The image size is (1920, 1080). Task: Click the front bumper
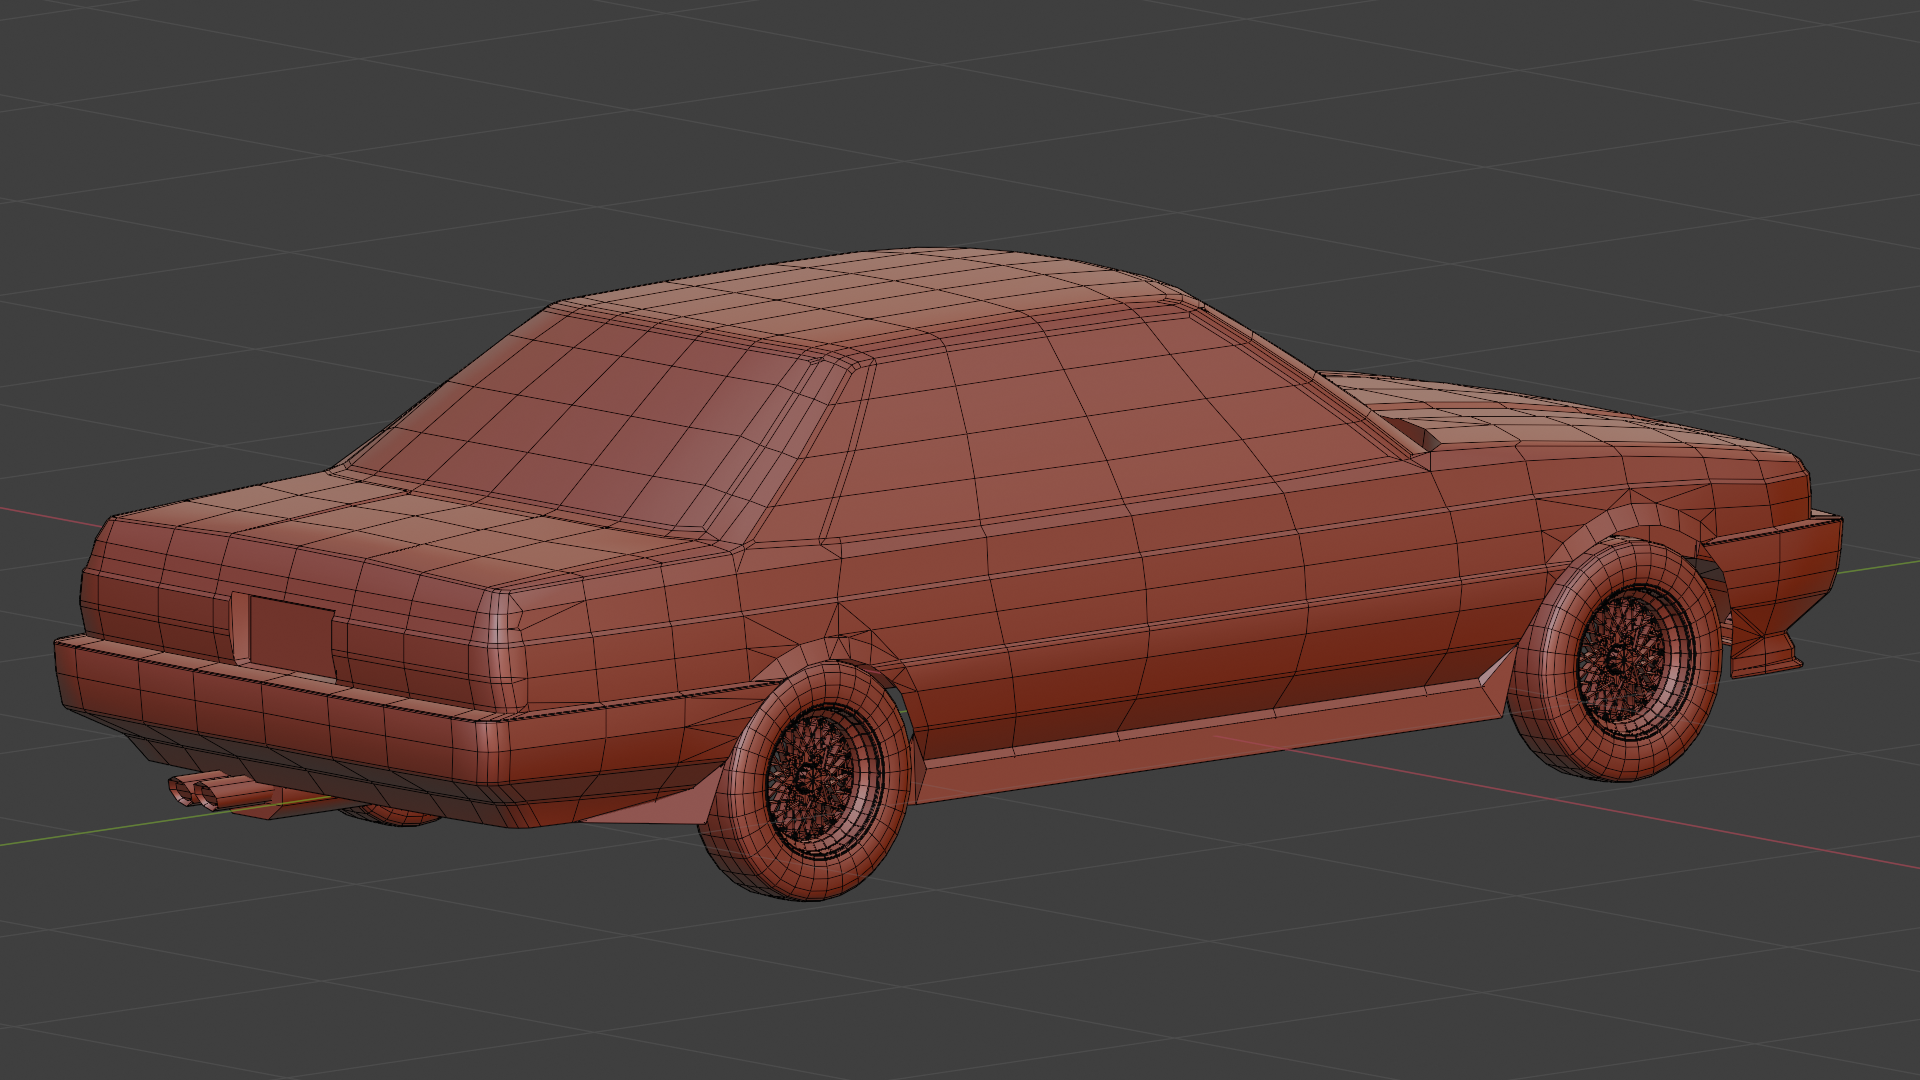point(1775,575)
